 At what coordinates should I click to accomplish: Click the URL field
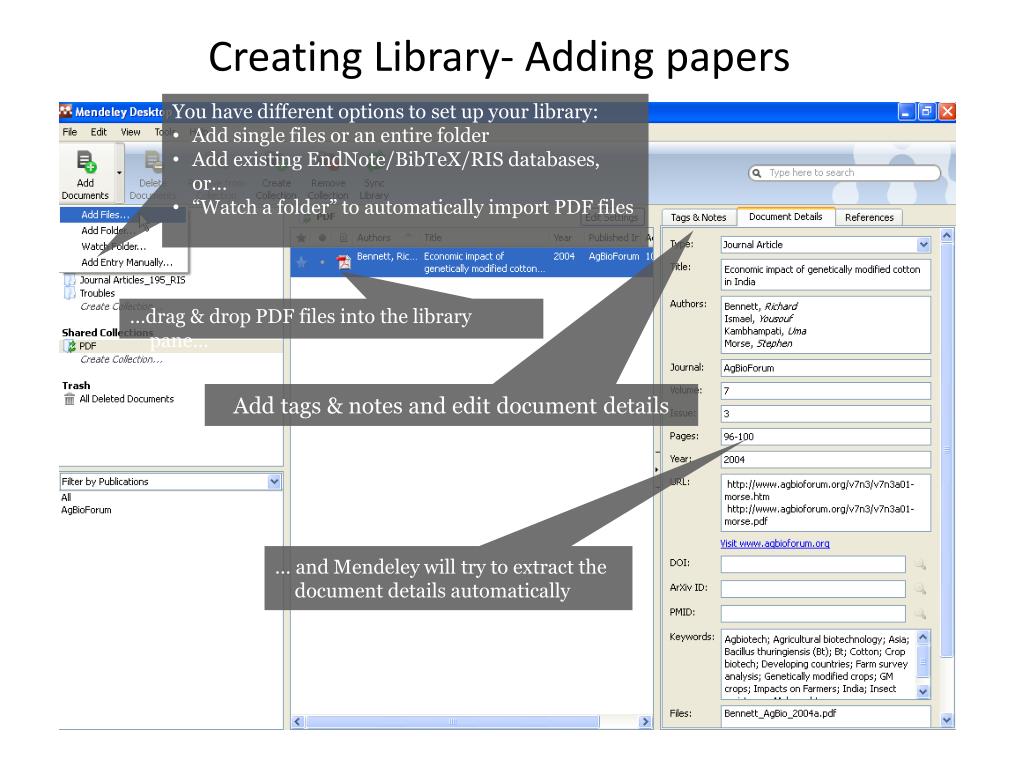[825, 503]
